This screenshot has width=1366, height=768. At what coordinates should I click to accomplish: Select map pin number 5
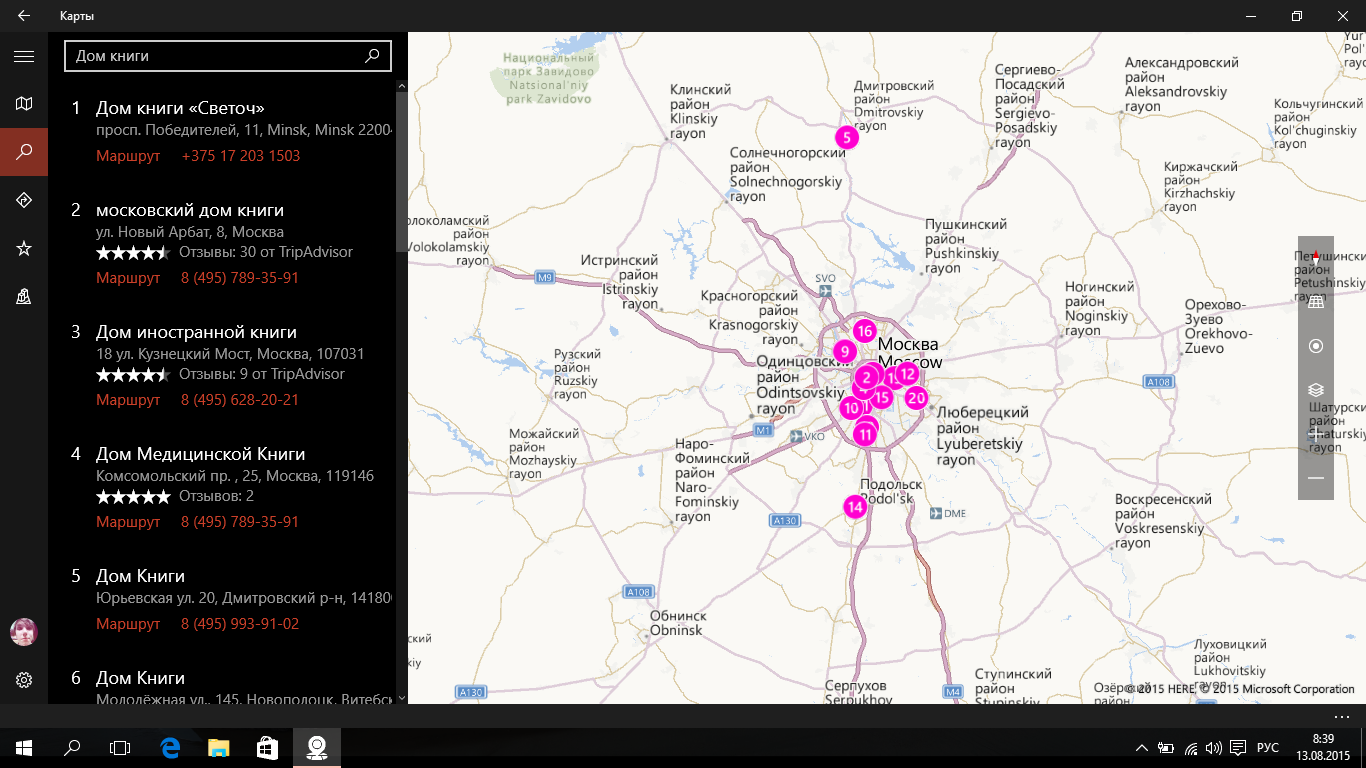[847, 137]
